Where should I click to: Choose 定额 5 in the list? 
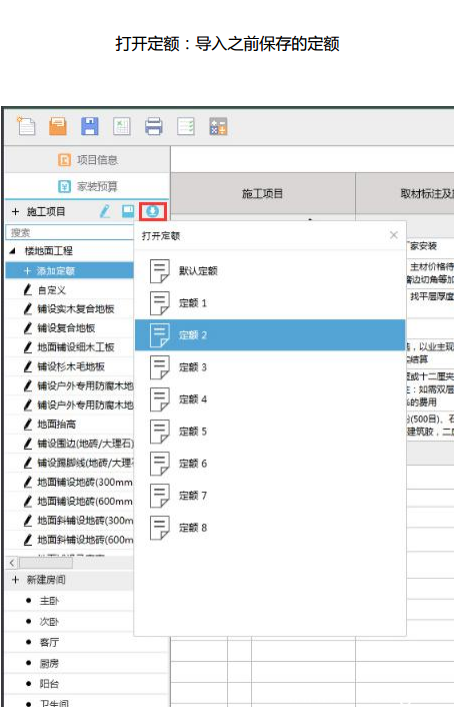coord(270,432)
